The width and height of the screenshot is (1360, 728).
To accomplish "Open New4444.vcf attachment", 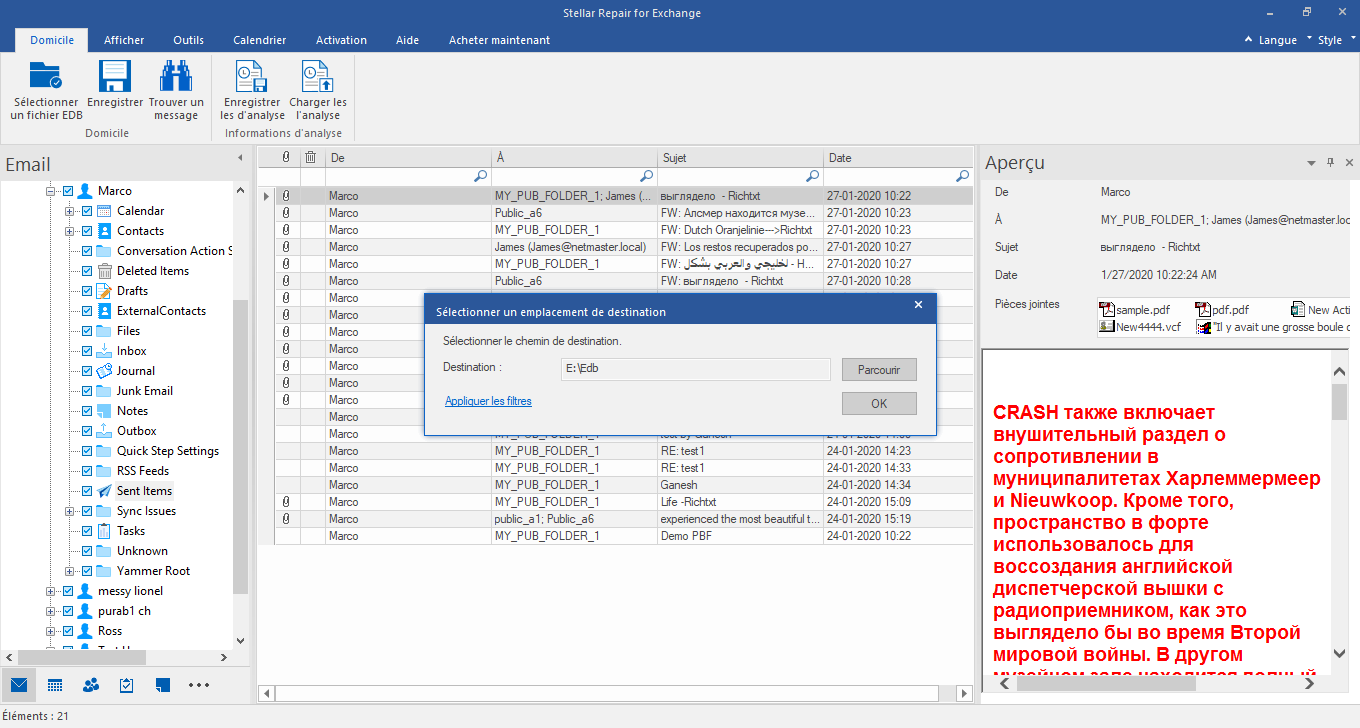I will (x=1140, y=327).
